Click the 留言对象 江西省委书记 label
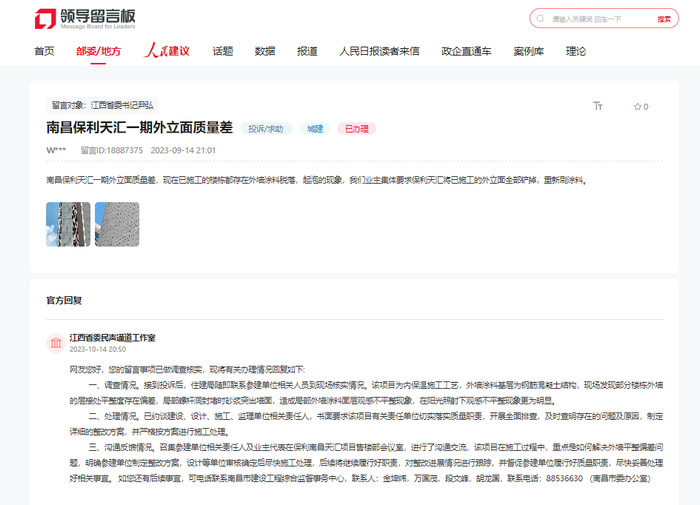700x505 pixels. (102, 105)
